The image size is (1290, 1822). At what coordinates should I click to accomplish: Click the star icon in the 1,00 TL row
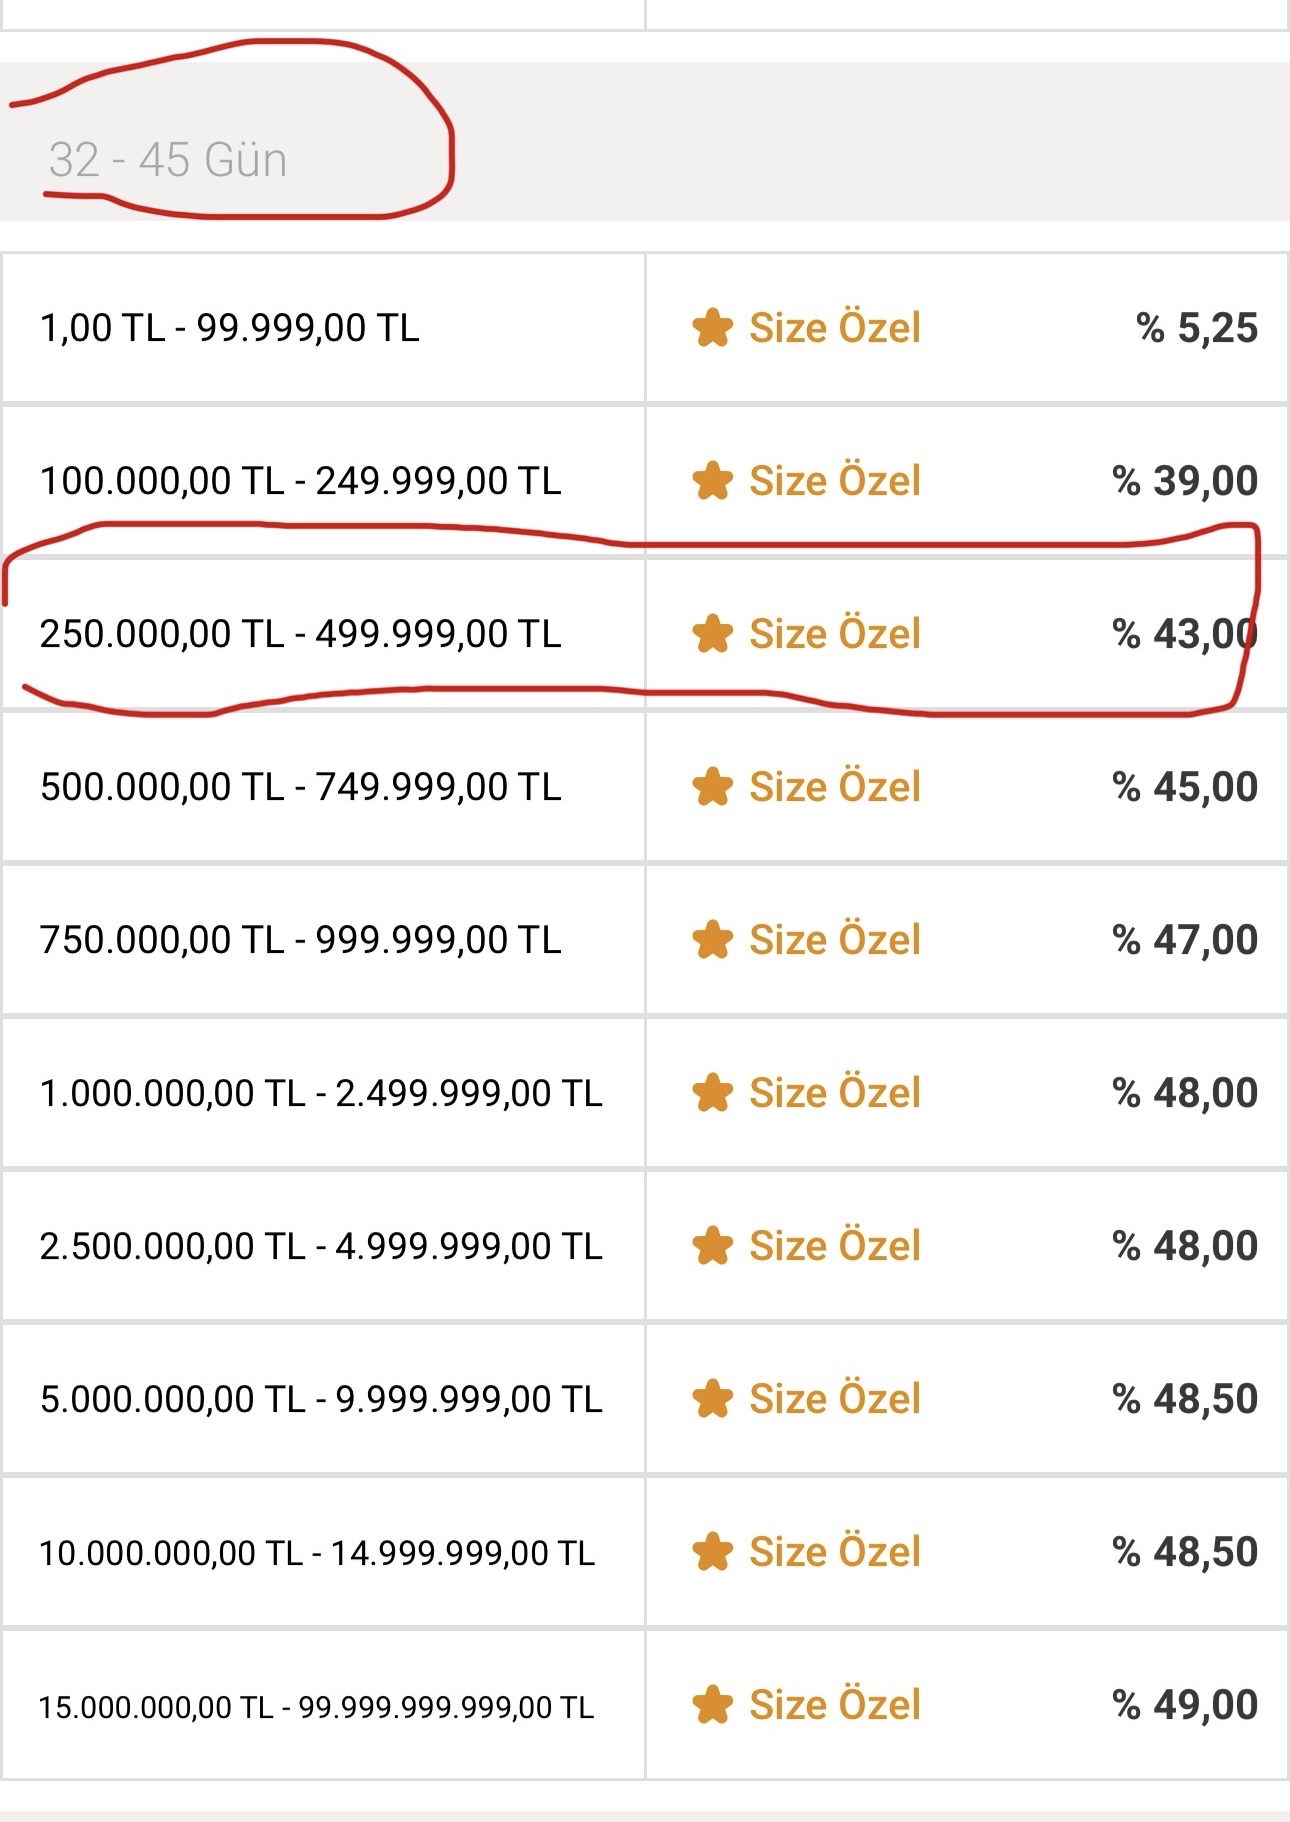713,328
